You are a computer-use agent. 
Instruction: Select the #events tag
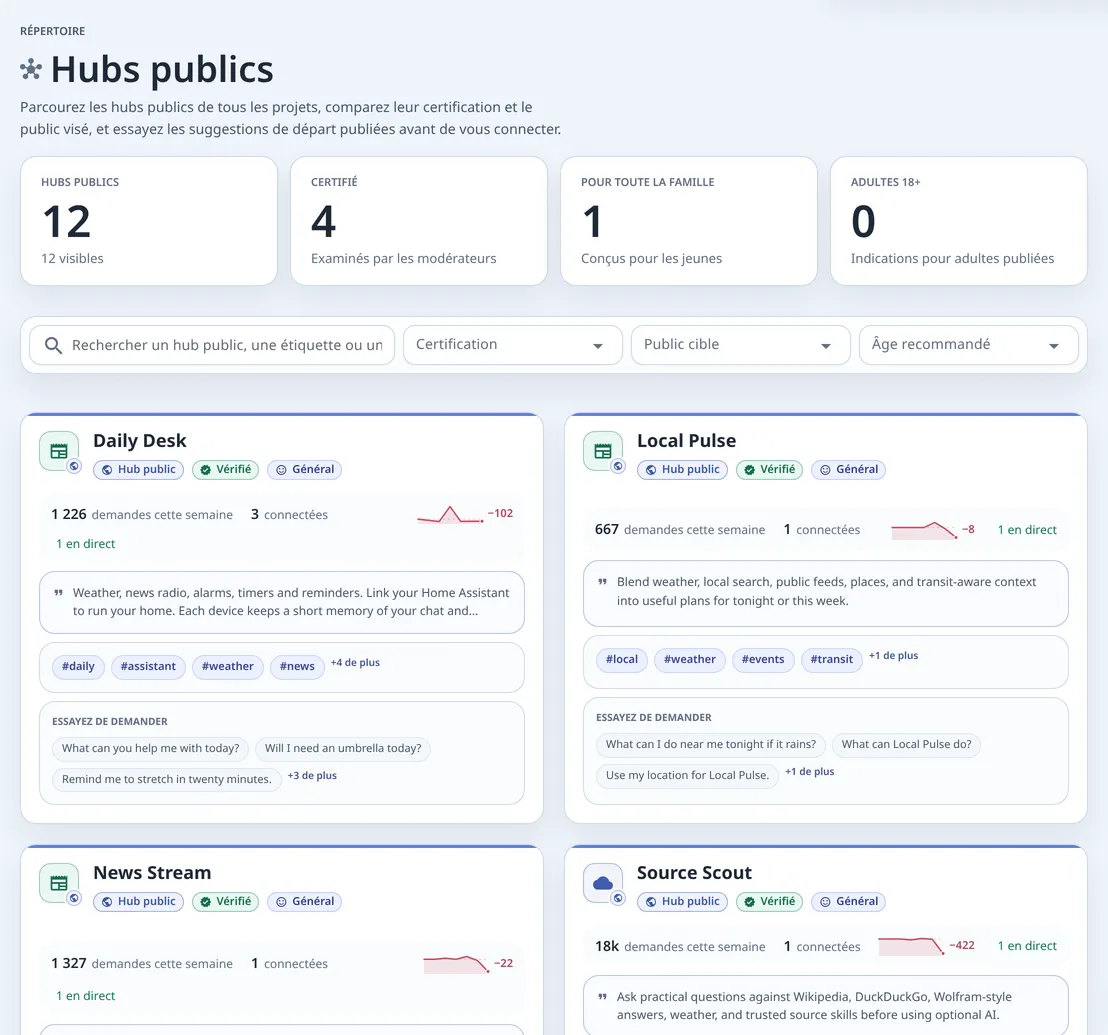[x=763, y=660]
